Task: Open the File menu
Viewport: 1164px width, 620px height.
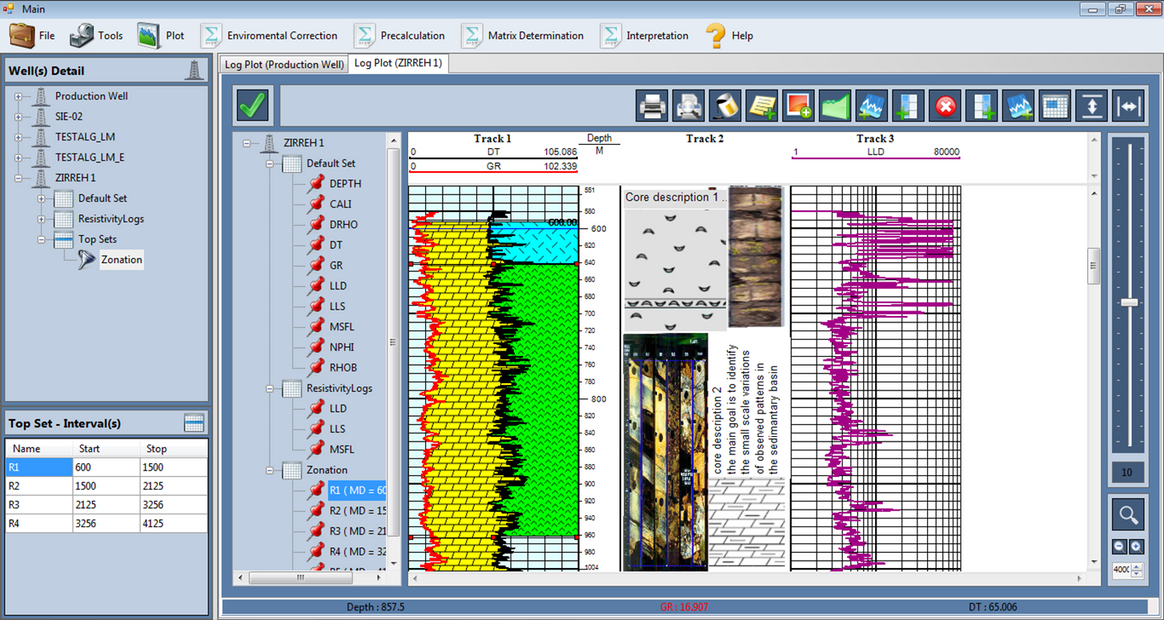Action: [x=33, y=36]
